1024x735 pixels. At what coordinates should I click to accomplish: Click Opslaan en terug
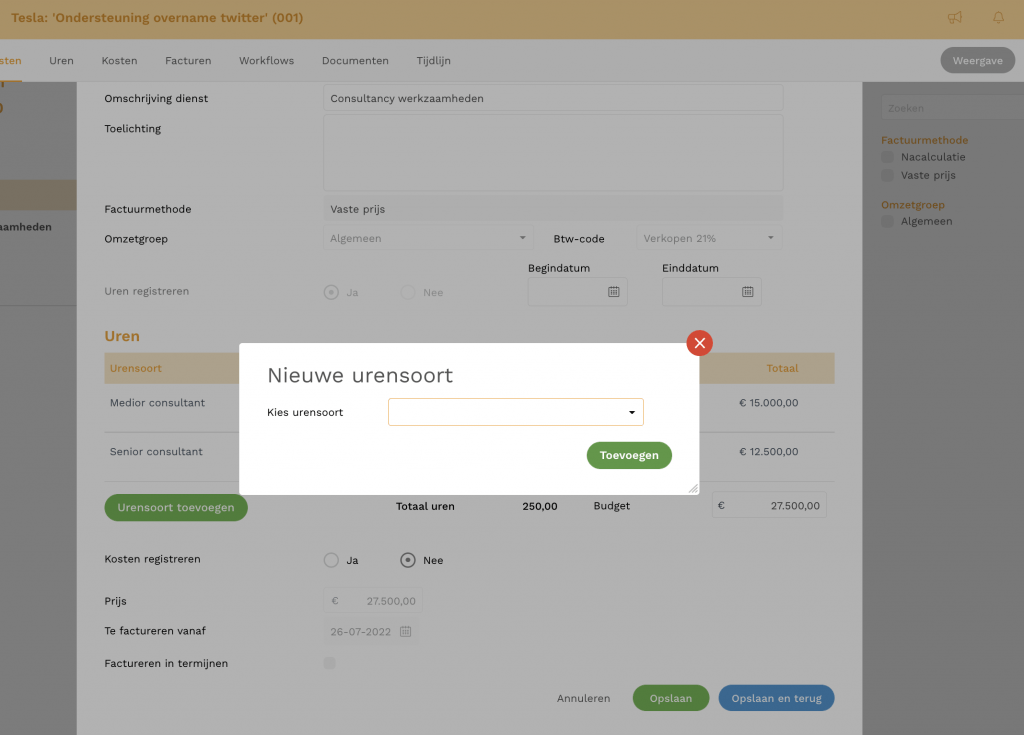[776, 698]
